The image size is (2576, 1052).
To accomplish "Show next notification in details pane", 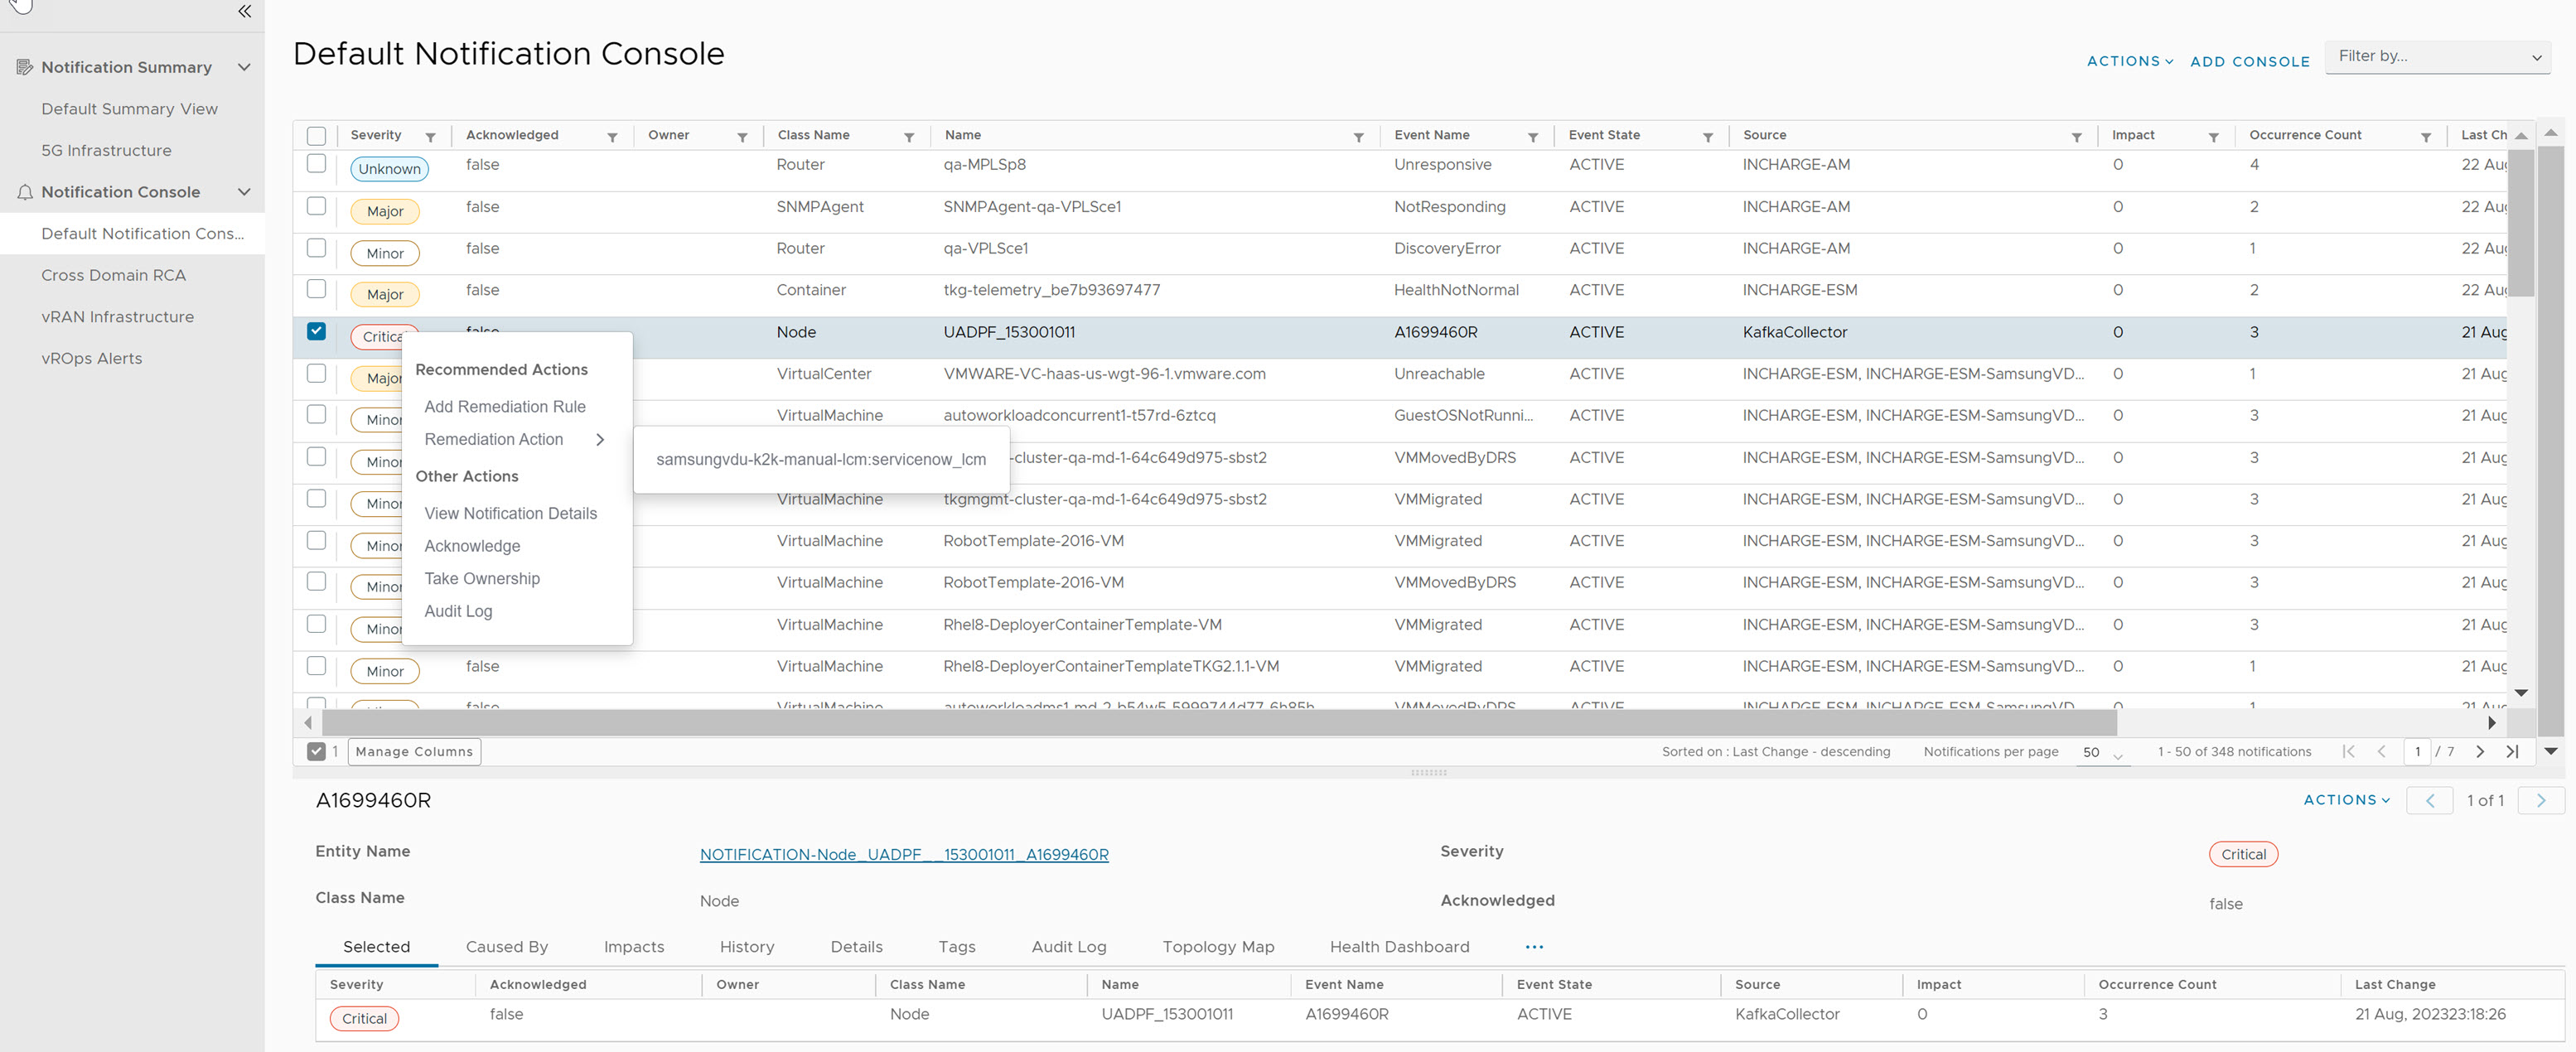I will tap(2541, 800).
